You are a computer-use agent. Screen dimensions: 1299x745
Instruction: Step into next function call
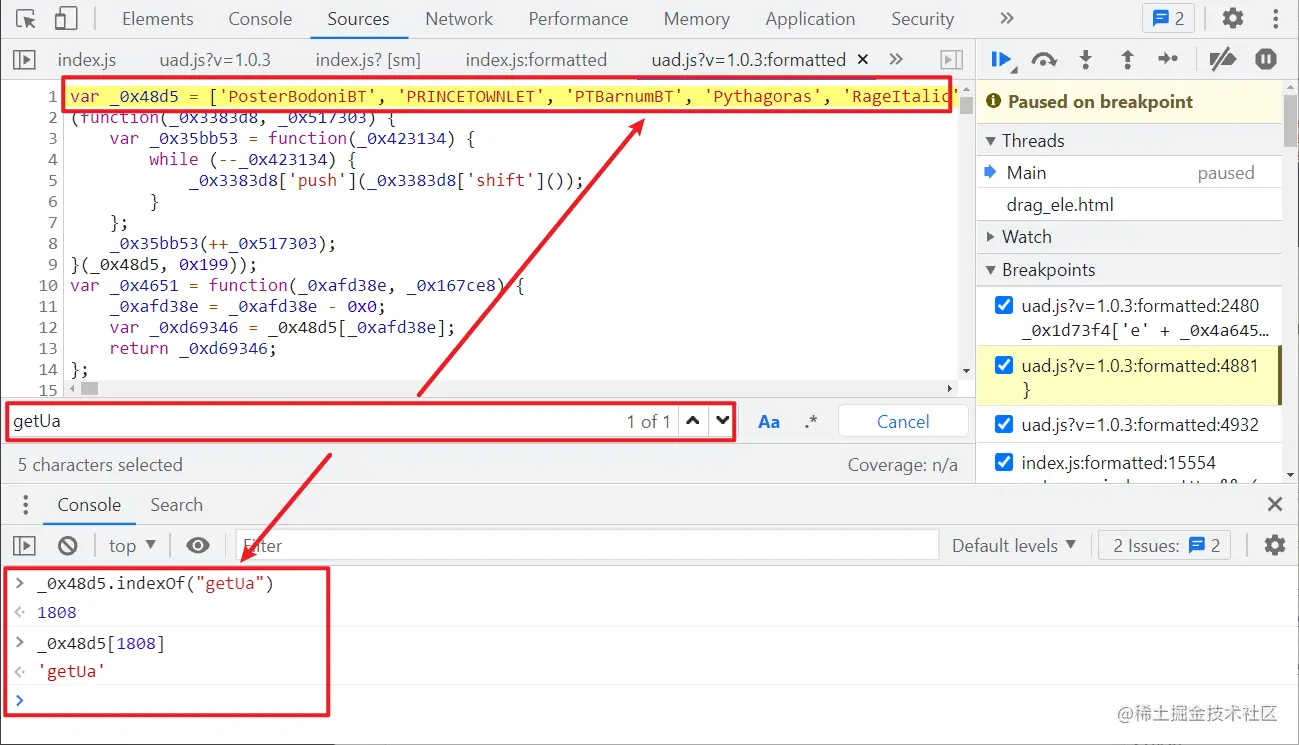coord(1086,60)
